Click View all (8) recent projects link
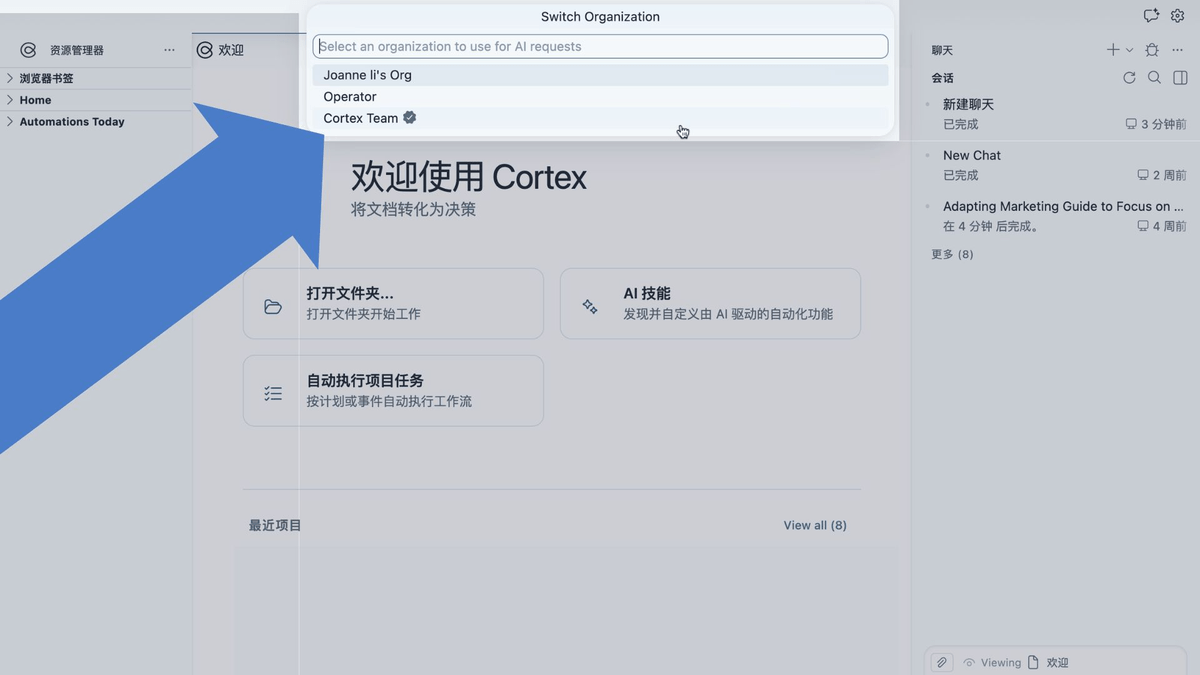The image size is (1200, 675). pos(815,525)
